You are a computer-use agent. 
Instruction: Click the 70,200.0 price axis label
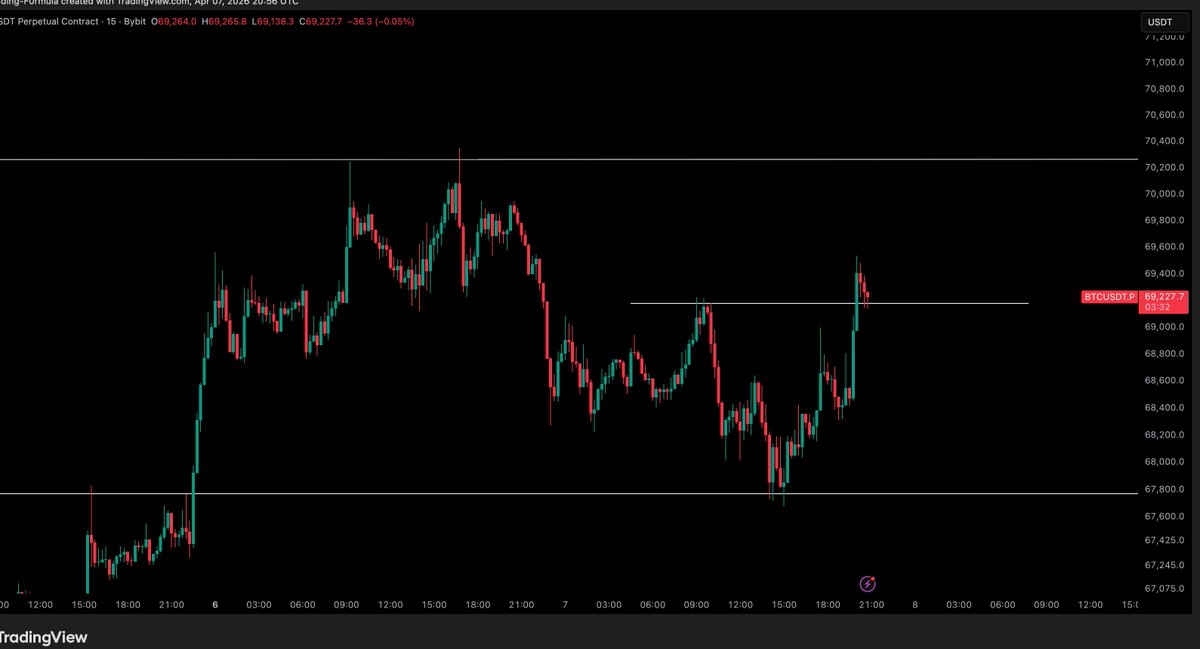tap(1165, 168)
